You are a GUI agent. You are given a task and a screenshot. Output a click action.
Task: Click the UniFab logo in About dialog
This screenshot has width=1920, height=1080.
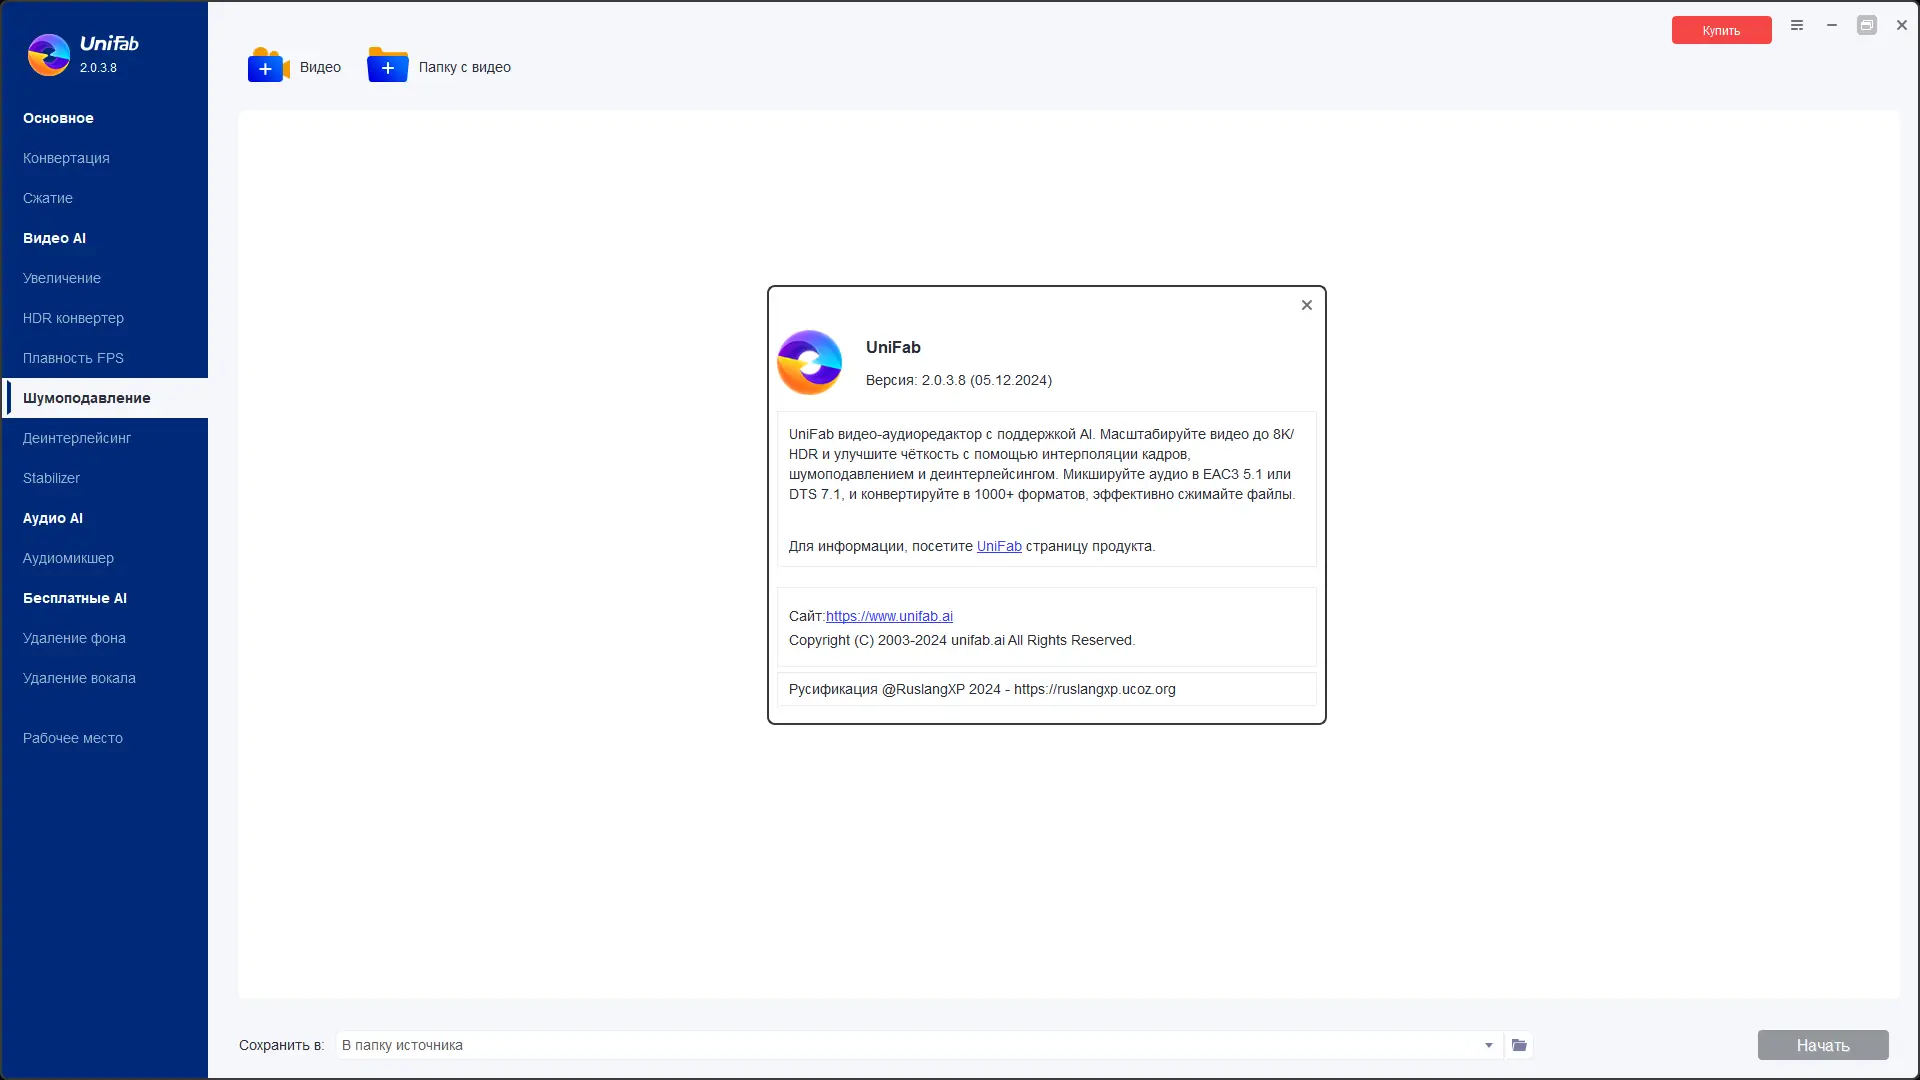click(810, 362)
